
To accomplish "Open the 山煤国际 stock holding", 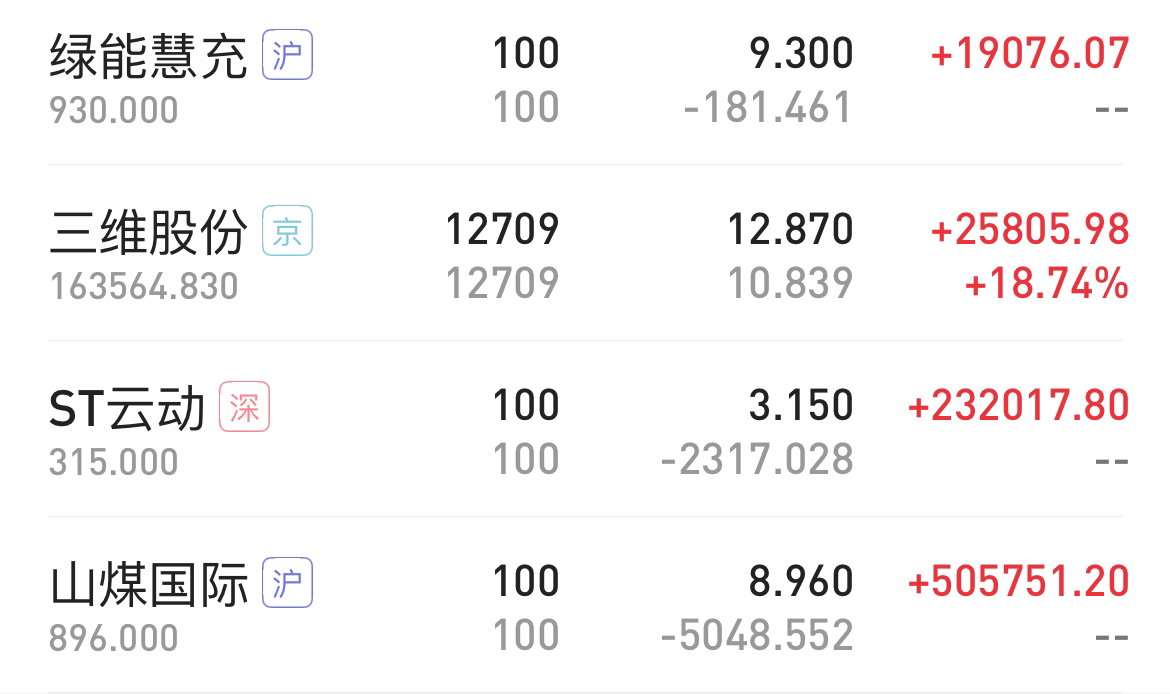I will tap(585, 605).
